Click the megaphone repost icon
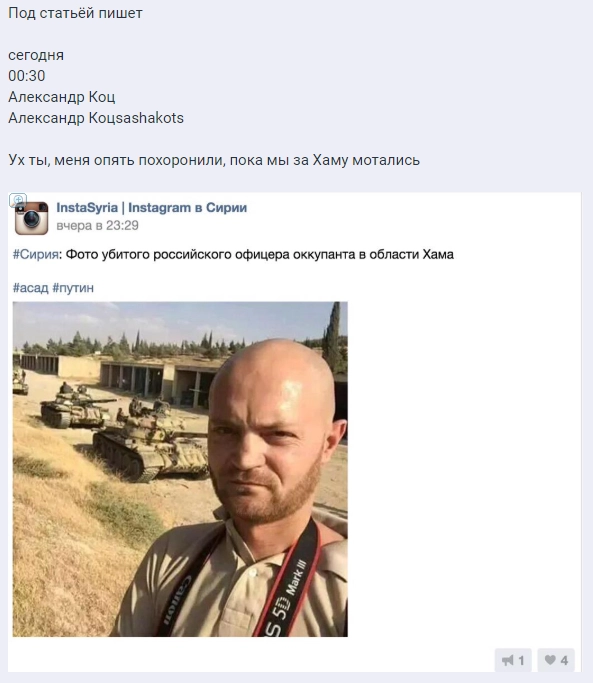This screenshot has height=683, width=593. point(508,660)
